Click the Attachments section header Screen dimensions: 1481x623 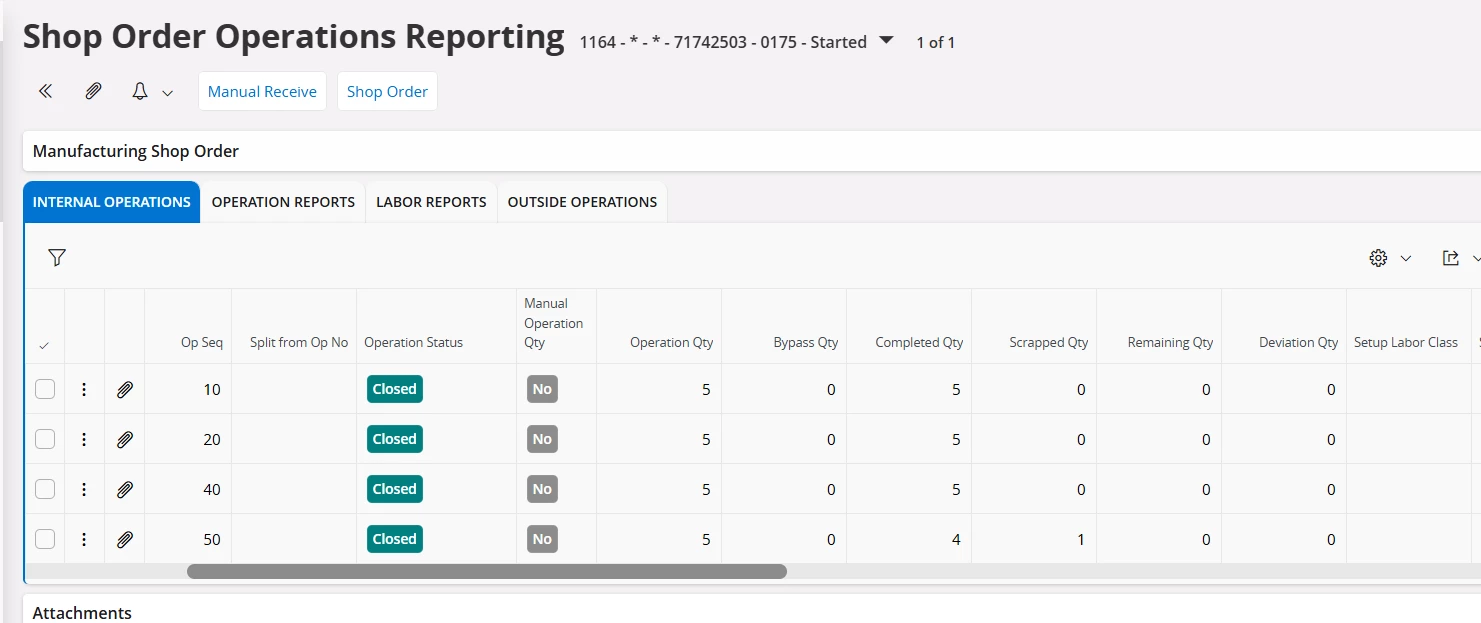(x=751, y=611)
